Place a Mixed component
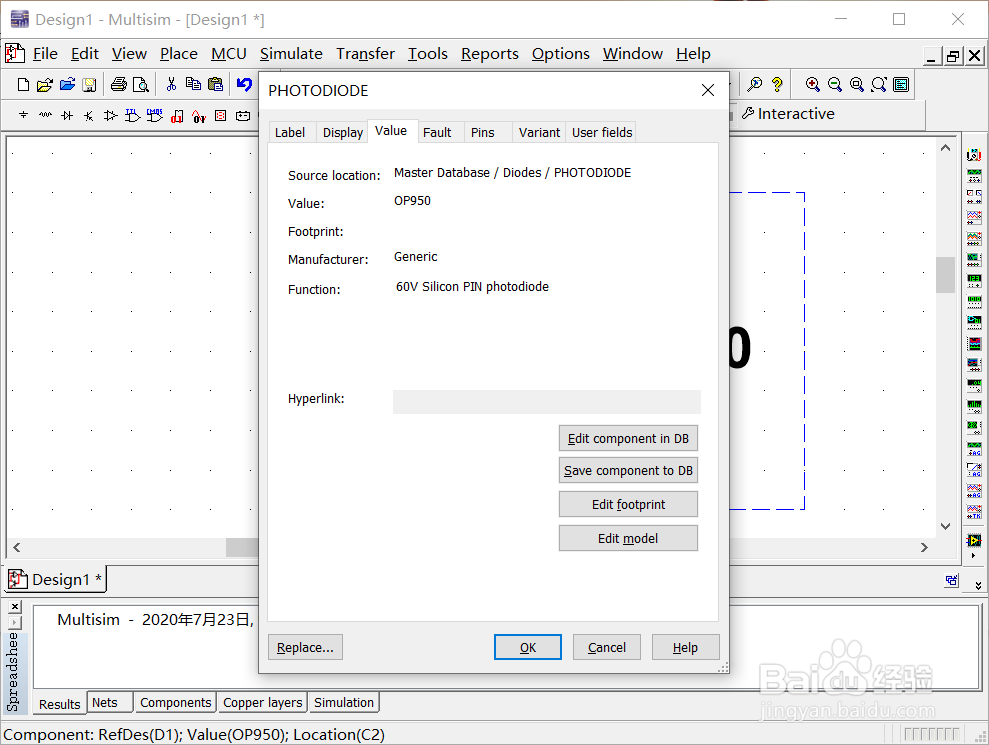 [199, 116]
